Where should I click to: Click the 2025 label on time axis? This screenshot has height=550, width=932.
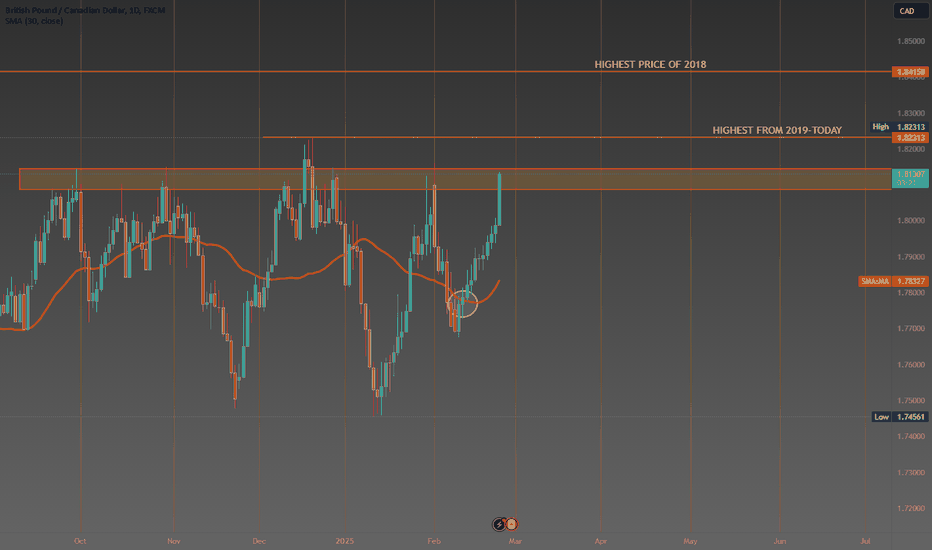click(x=345, y=541)
